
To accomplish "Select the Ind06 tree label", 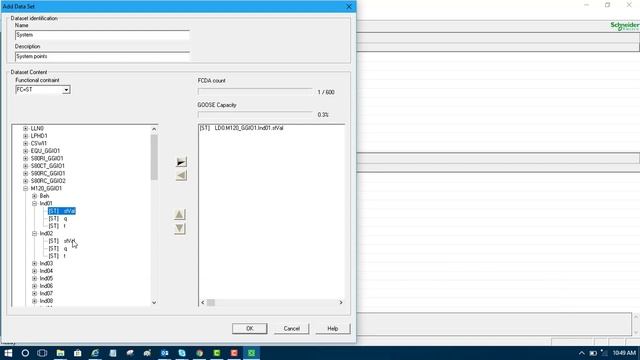I will [46, 286].
